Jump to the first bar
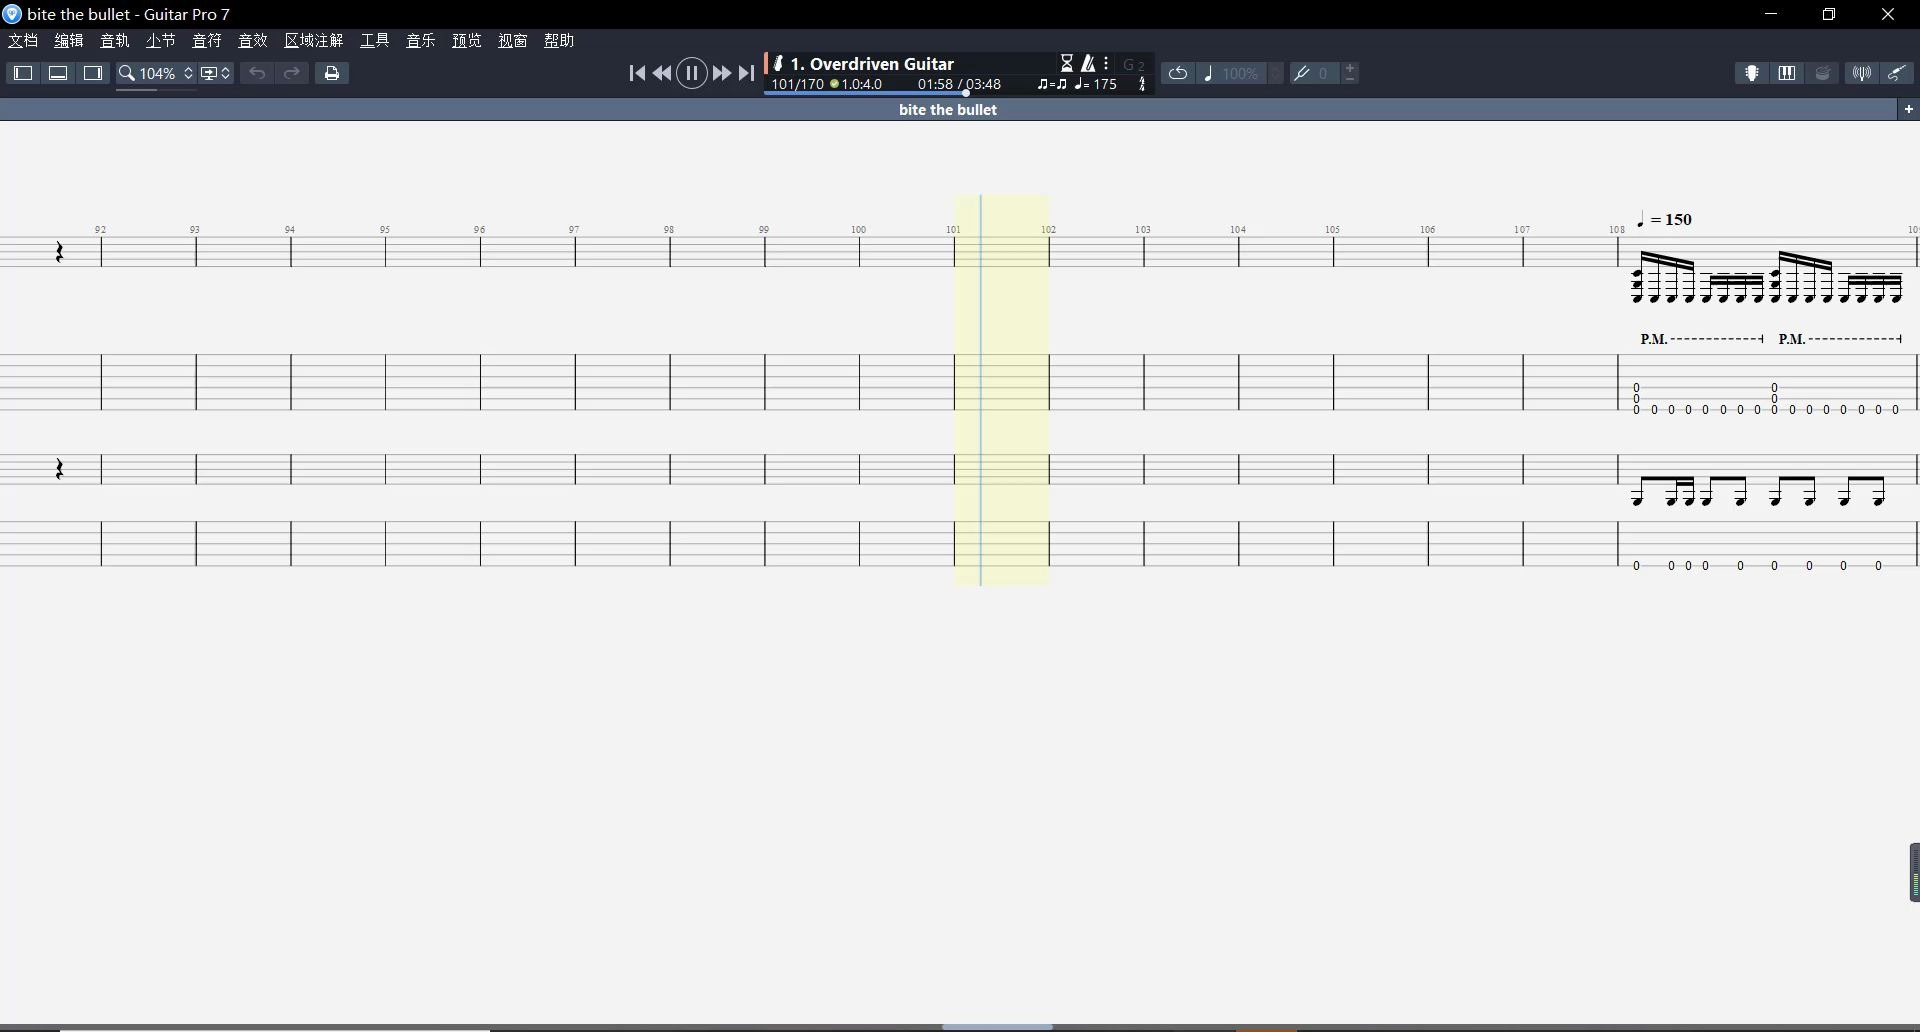 pyautogui.click(x=637, y=73)
